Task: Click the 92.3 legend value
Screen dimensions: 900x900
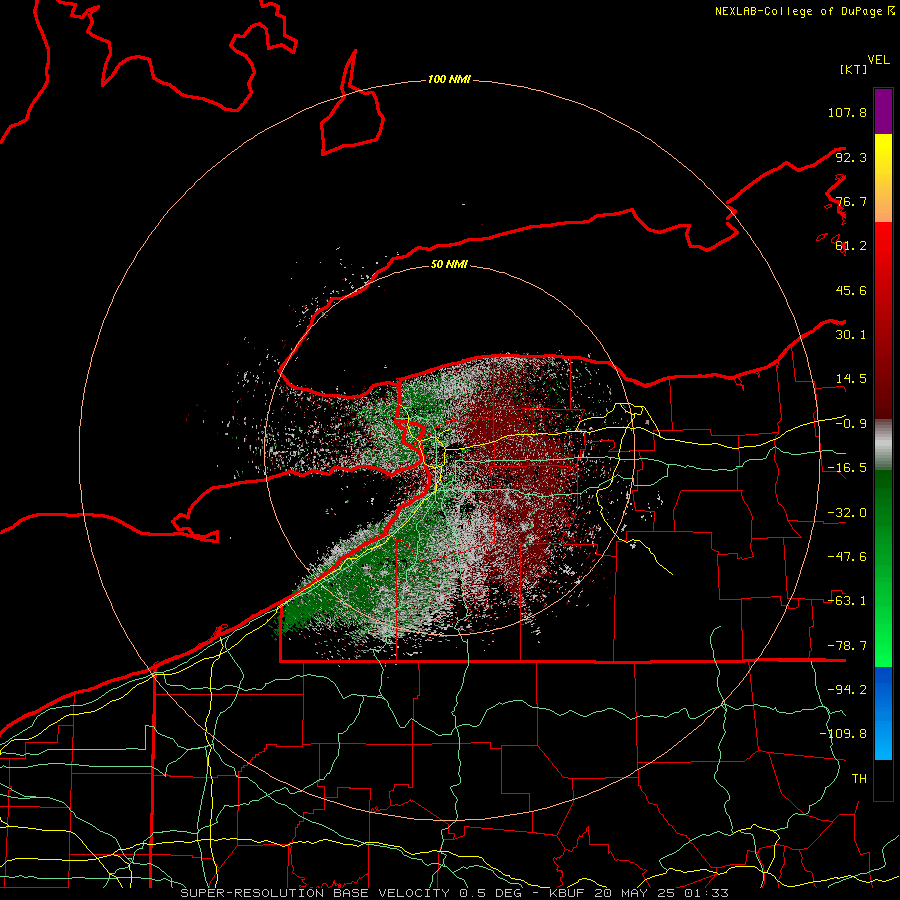Action: (x=851, y=157)
